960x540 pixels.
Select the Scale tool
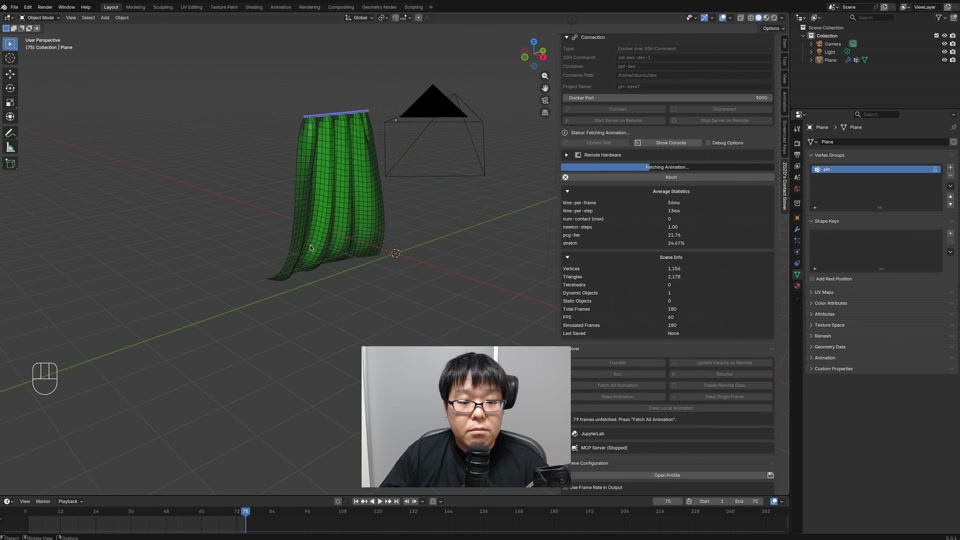(10, 102)
